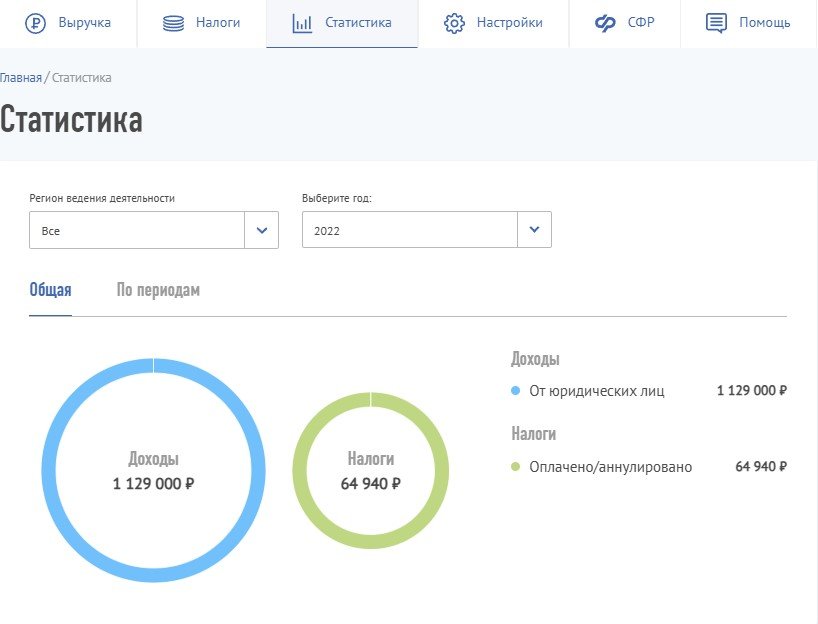Click the bar chart Статистика icon
Viewport: 818px width, 624px height.
[x=302, y=23]
